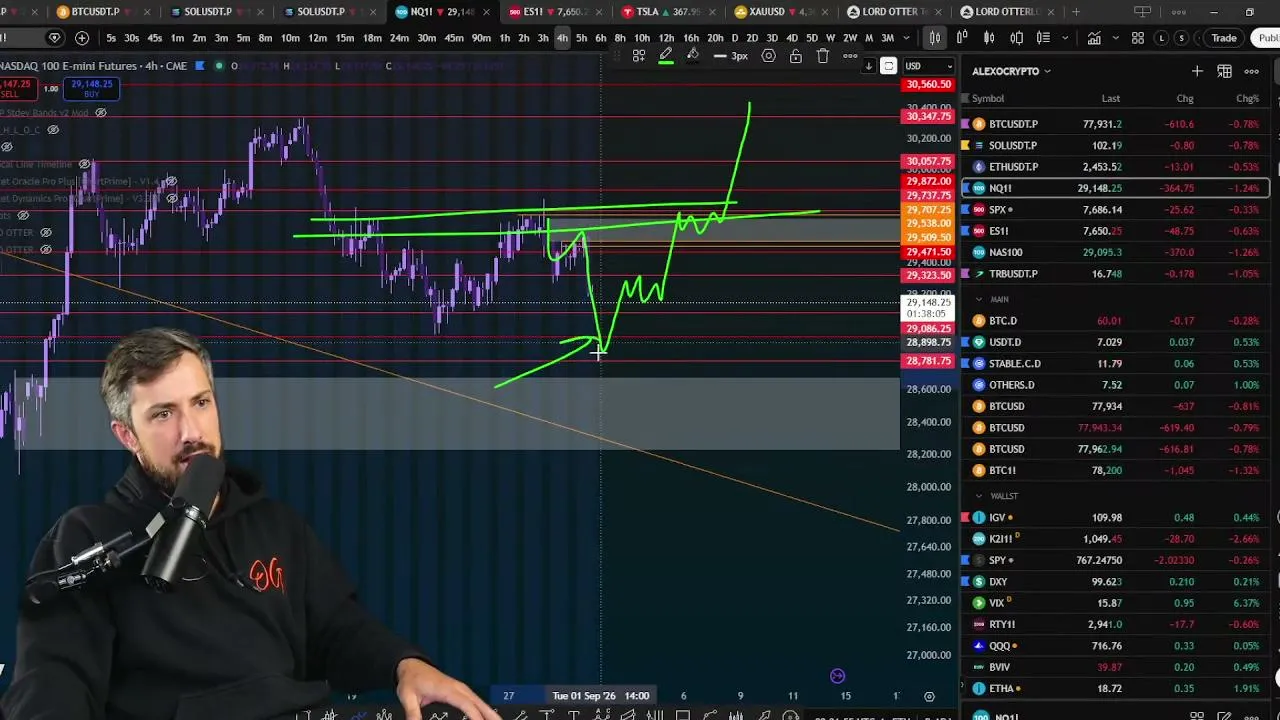
Task: Select DXY in the watchlist
Action: tap(1115, 582)
